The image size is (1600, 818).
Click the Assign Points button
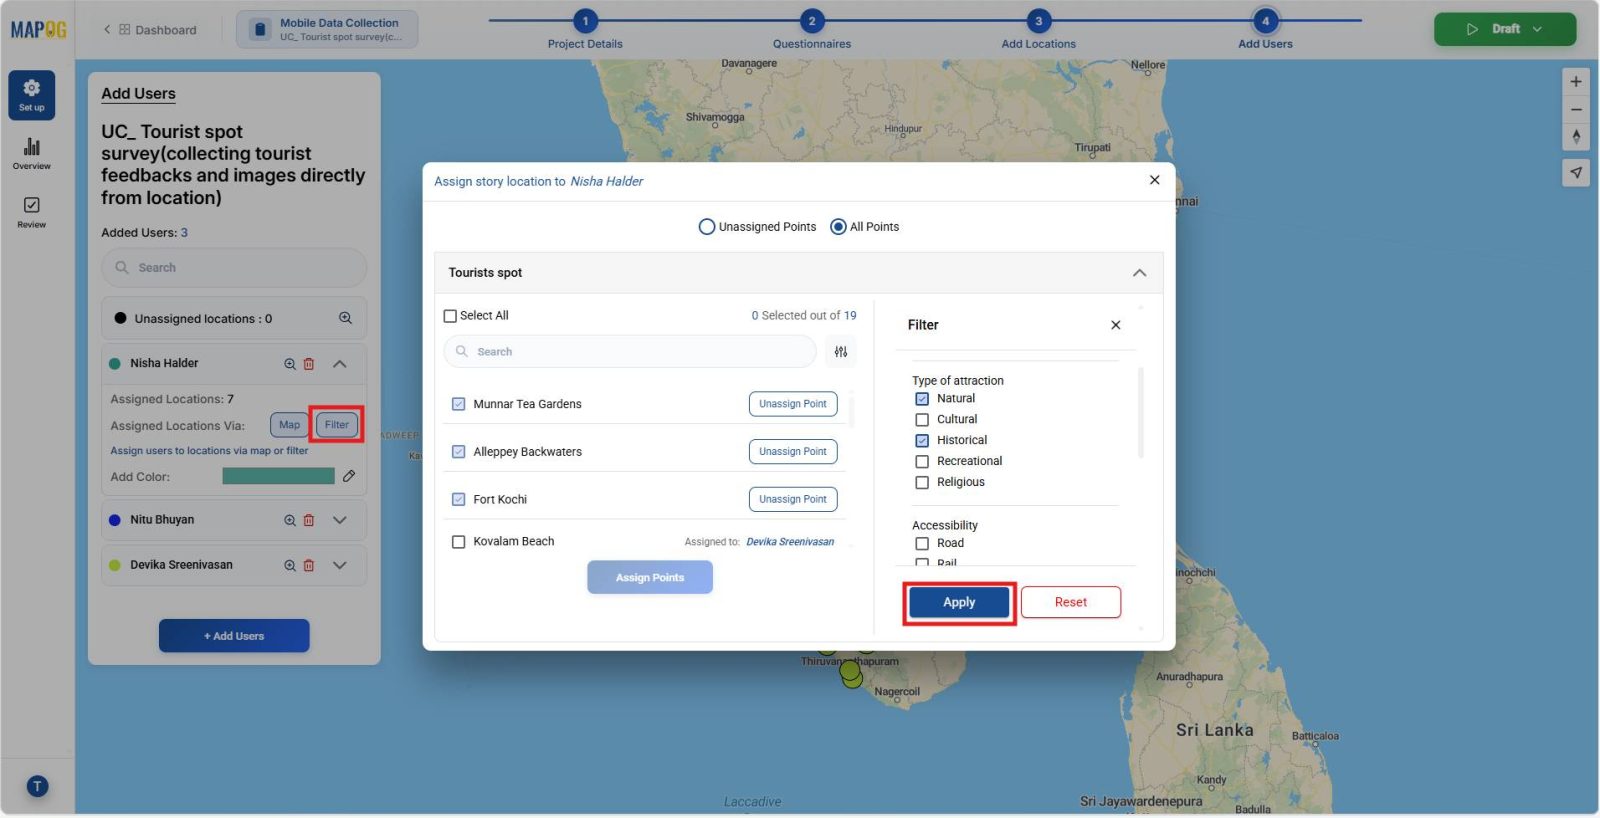(650, 577)
